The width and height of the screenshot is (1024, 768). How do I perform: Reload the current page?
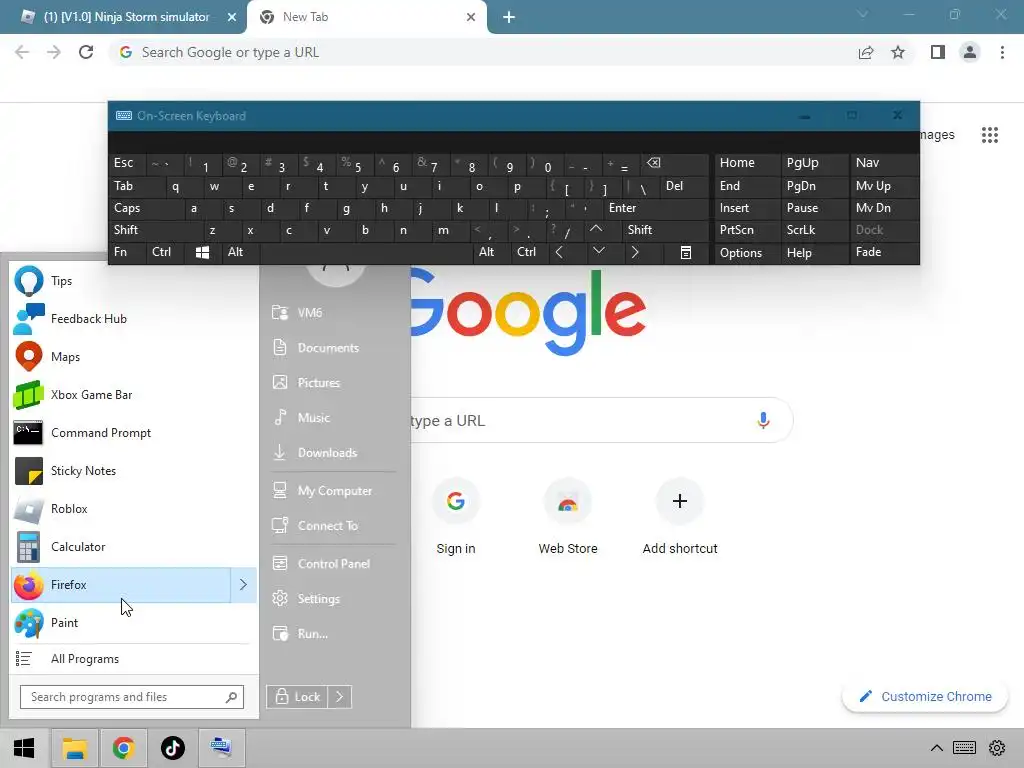coord(86,52)
